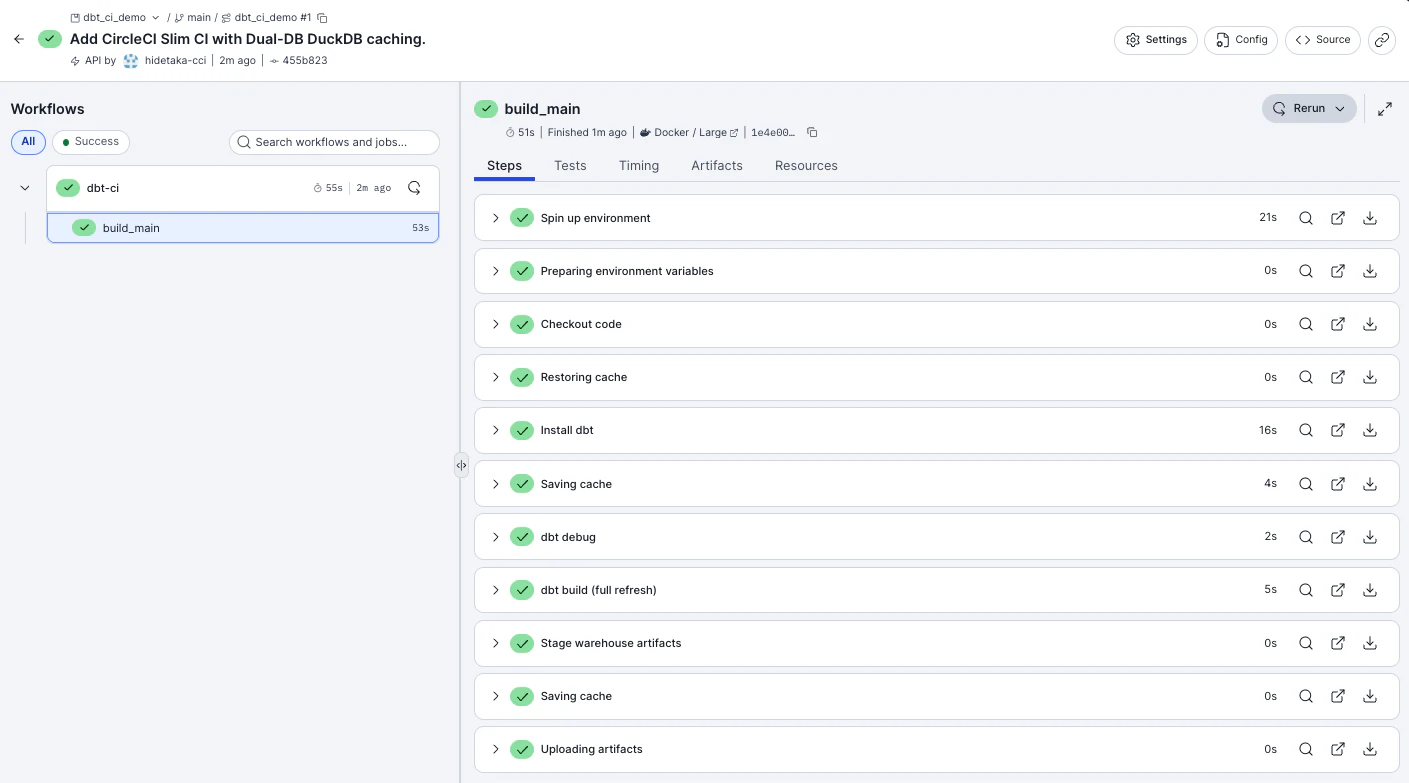Focus the Search workflows and jobs field

pos(334,142)
